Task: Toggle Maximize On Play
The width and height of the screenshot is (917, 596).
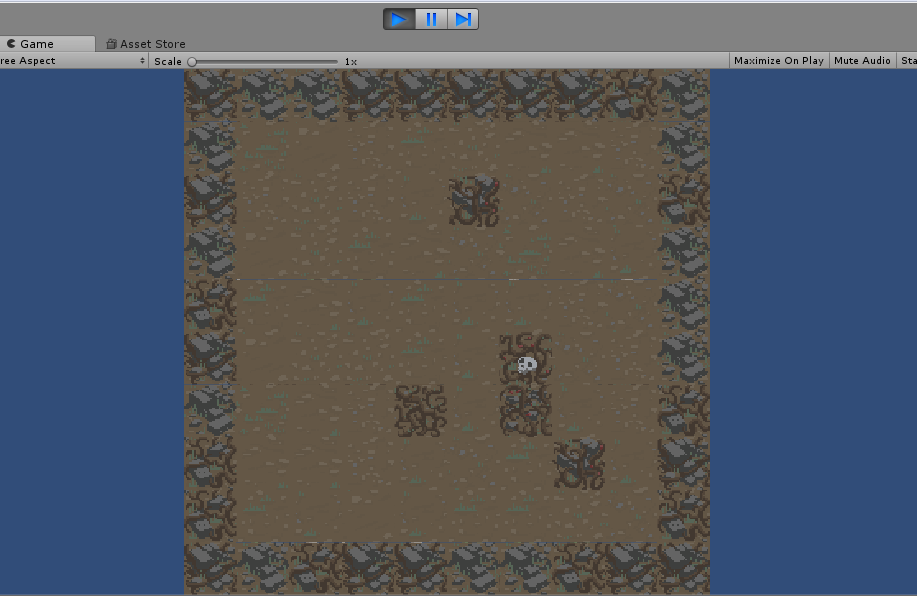Action: 779,61
